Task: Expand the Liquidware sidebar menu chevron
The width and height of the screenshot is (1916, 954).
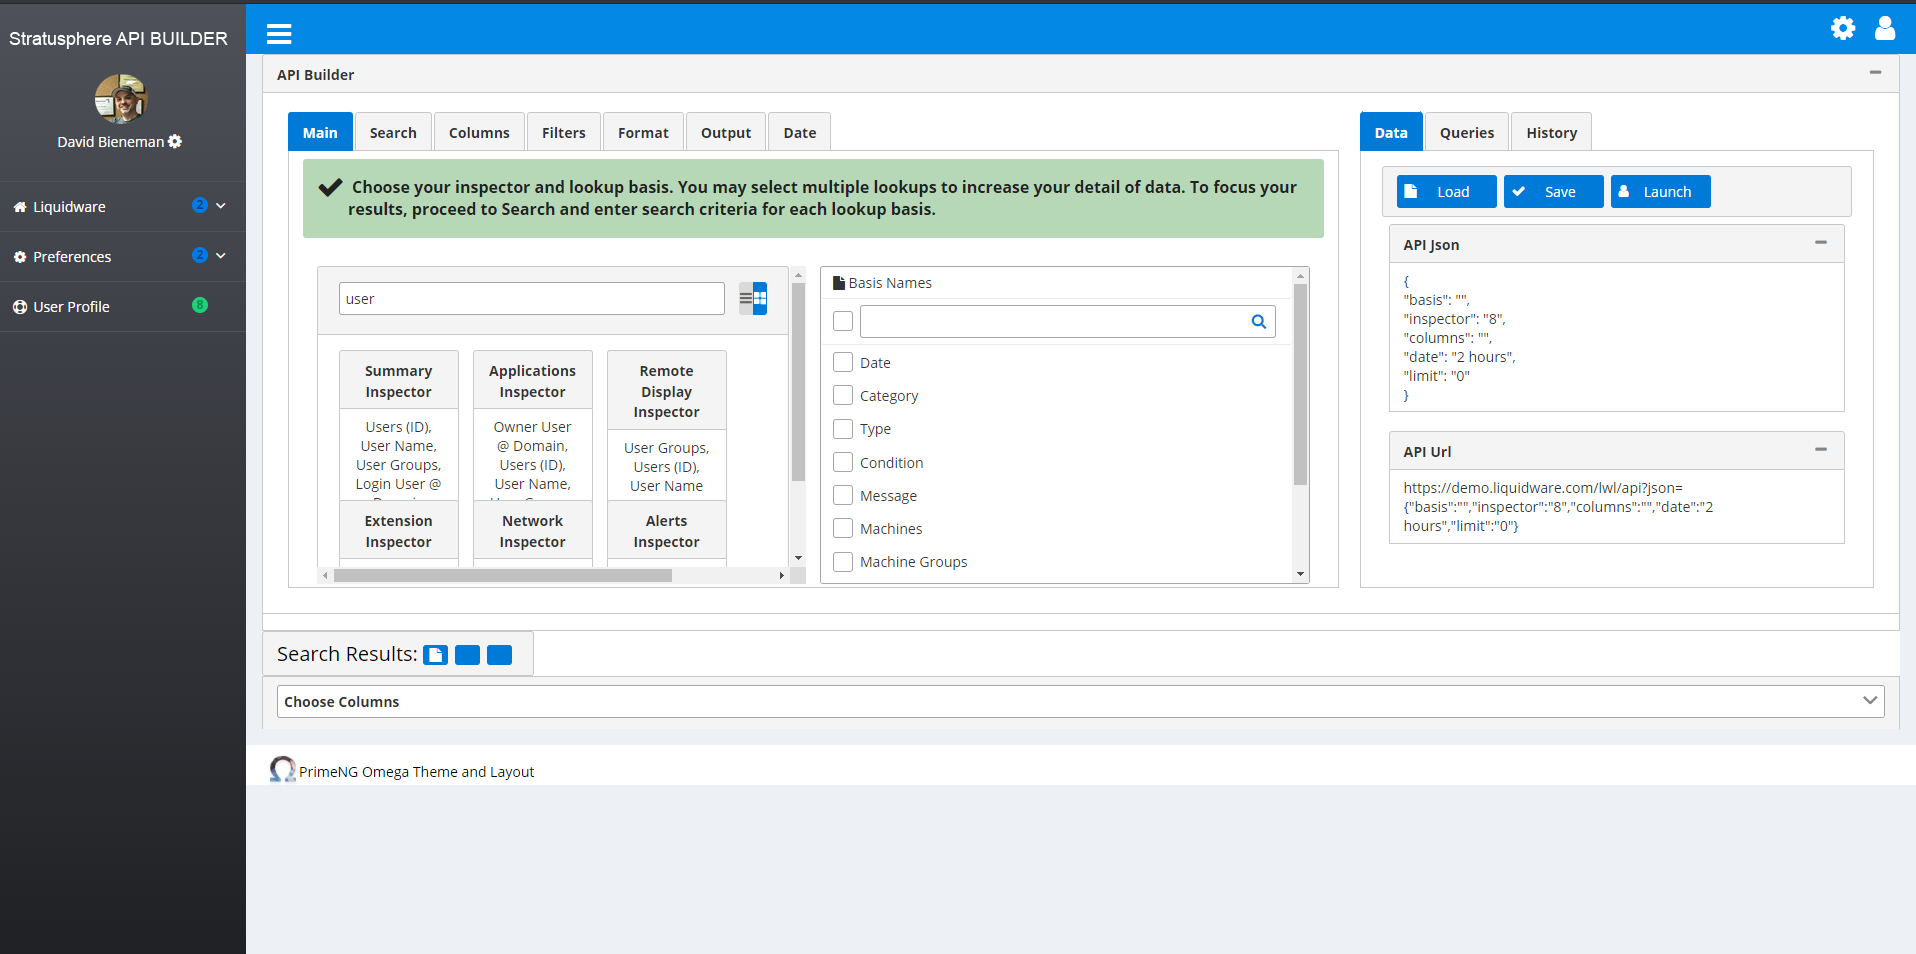Action: tap(221, 205)
